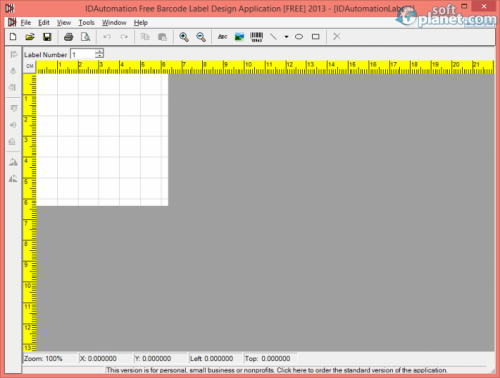Select the rectangle shape tool
This screenshot has width=500, height=378.
(316, 37)
